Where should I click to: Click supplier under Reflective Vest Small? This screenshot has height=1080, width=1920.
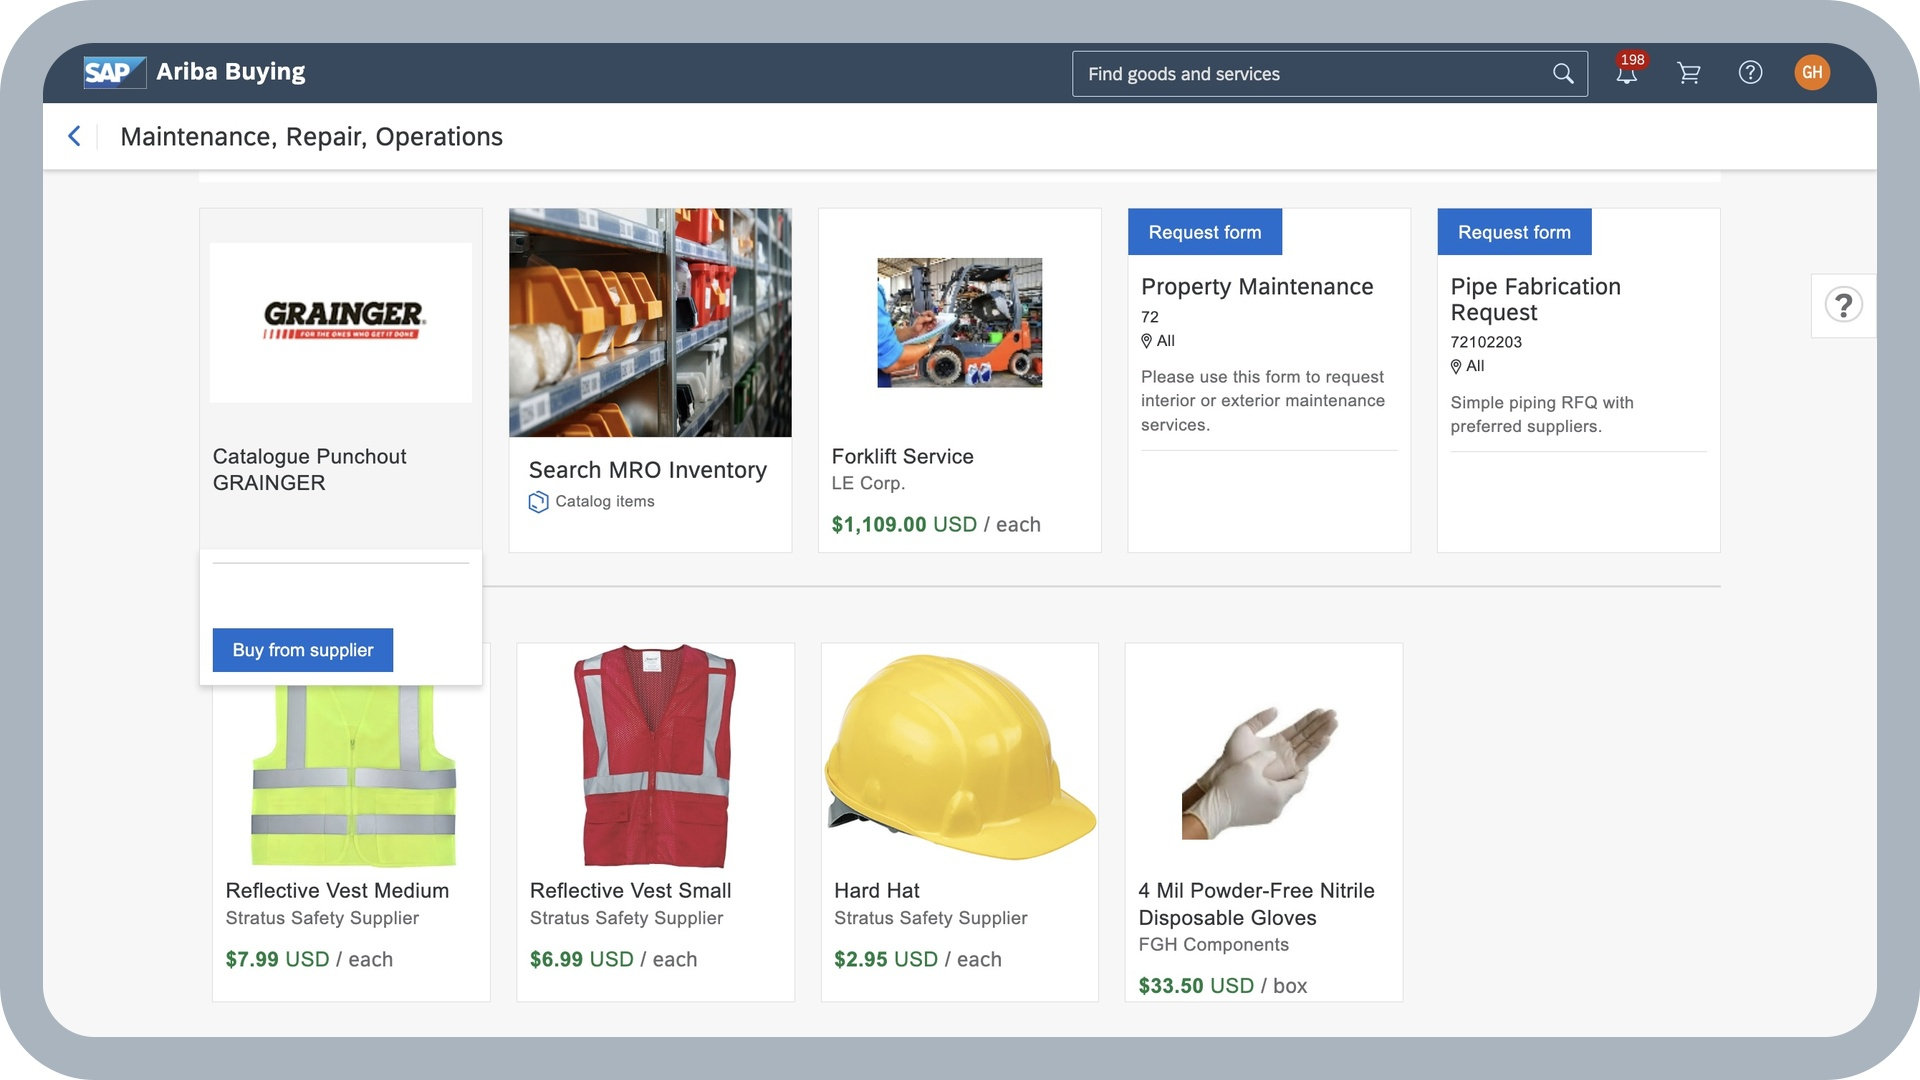click(x=626, y=918)
